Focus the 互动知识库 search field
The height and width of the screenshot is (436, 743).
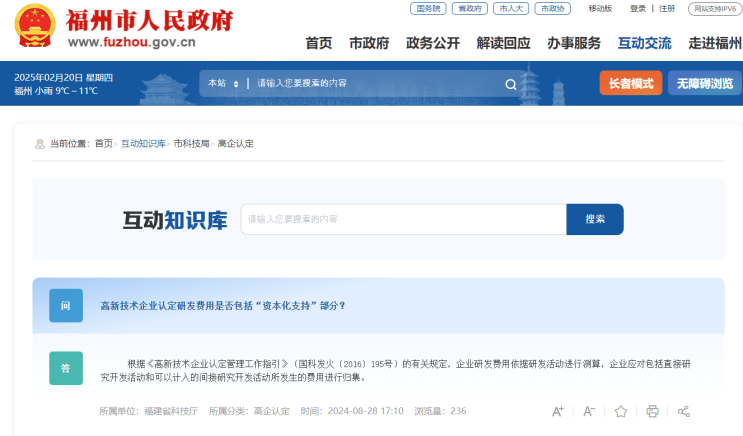pyautogui.click(x=404, y=219)
